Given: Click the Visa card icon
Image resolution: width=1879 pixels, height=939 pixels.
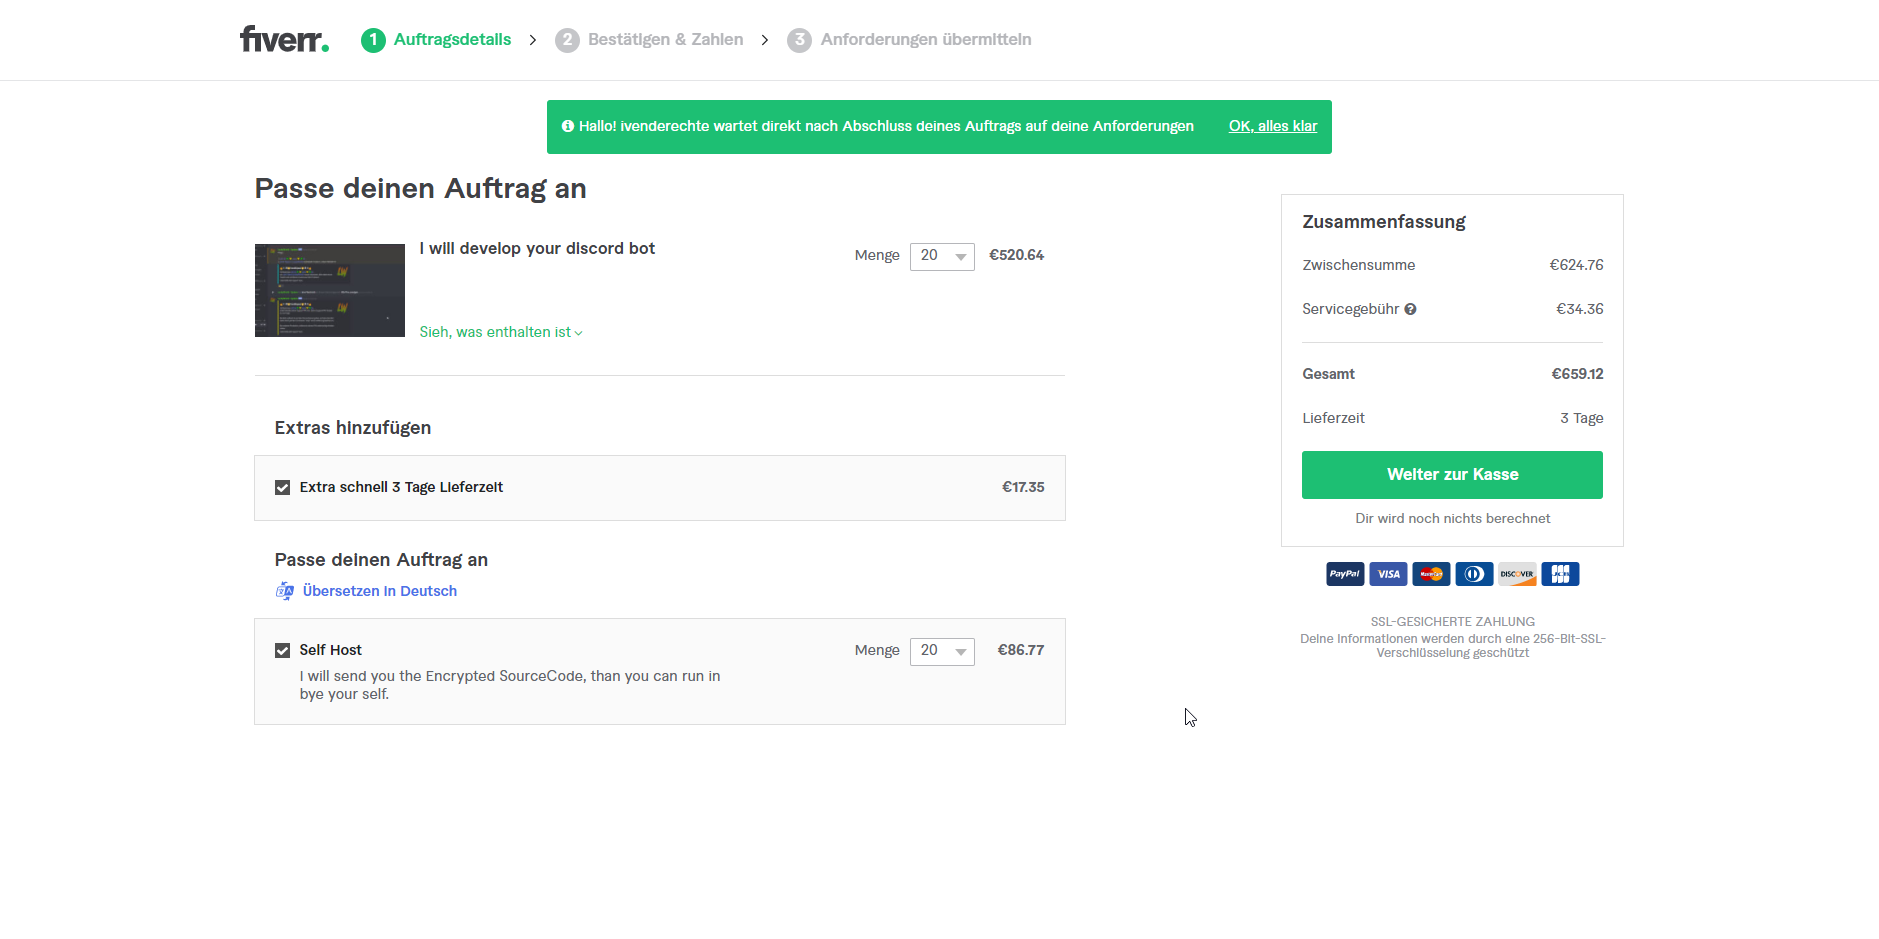Looking at the screenshot, I should pos(1388,574).
